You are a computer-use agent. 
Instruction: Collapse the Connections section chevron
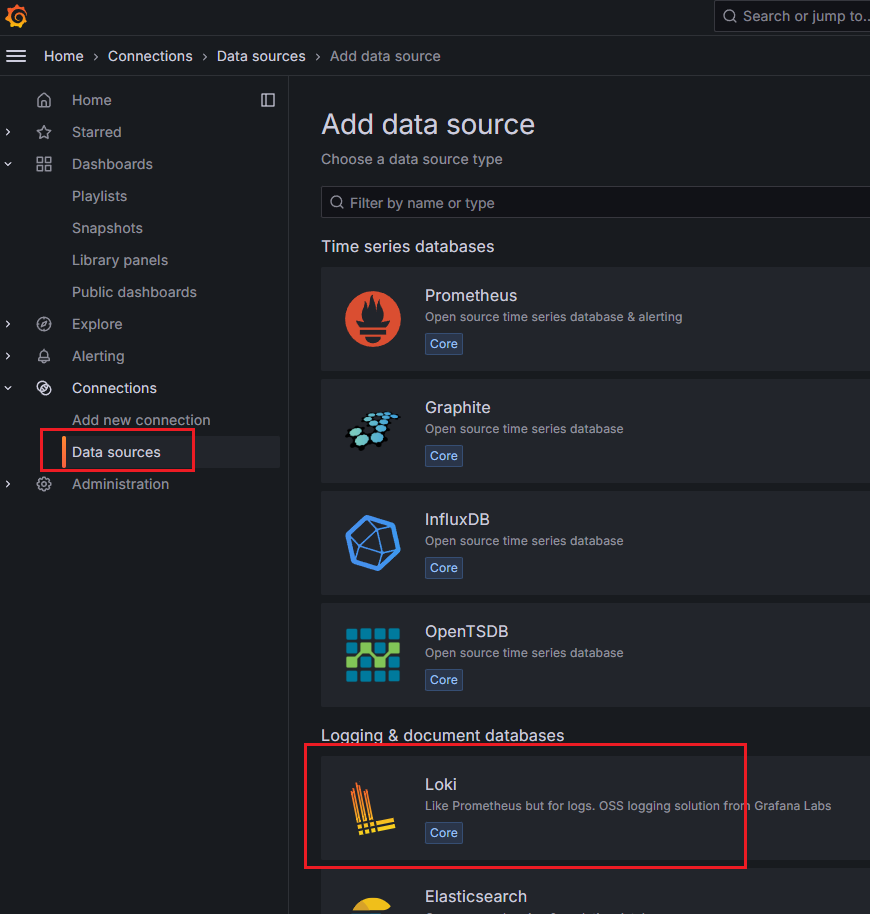click(8, 388)
